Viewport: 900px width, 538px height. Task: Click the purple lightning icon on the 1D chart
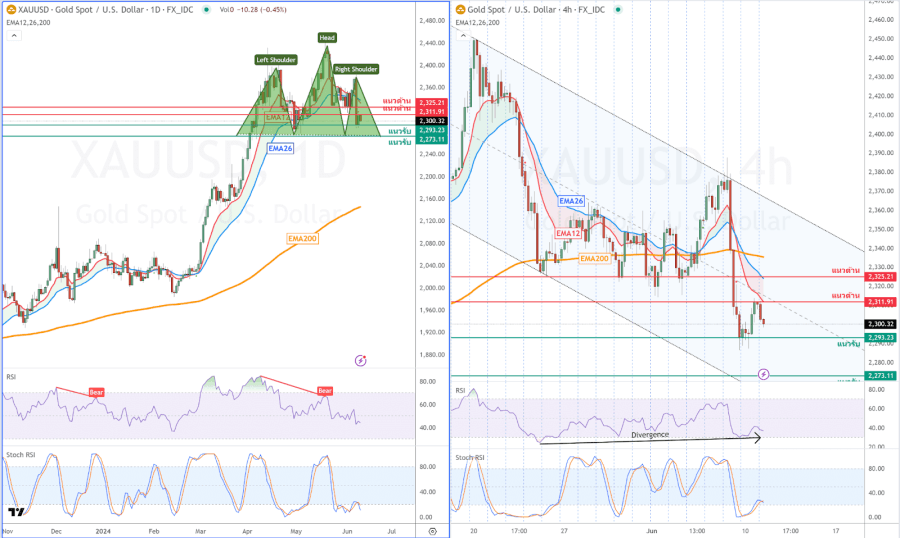(360, 360)
